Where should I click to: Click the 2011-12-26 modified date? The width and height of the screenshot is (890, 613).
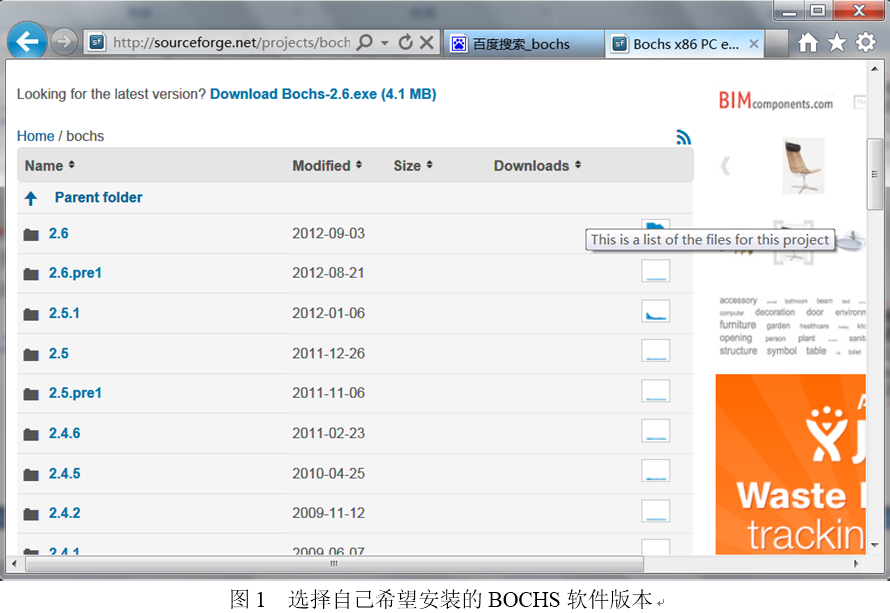pos(328,354)
